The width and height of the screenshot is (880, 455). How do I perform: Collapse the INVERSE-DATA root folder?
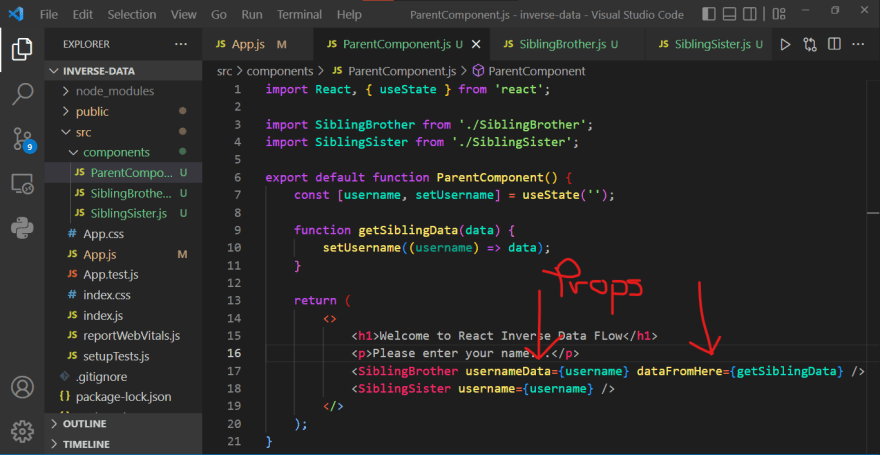[x=123, y=71]
